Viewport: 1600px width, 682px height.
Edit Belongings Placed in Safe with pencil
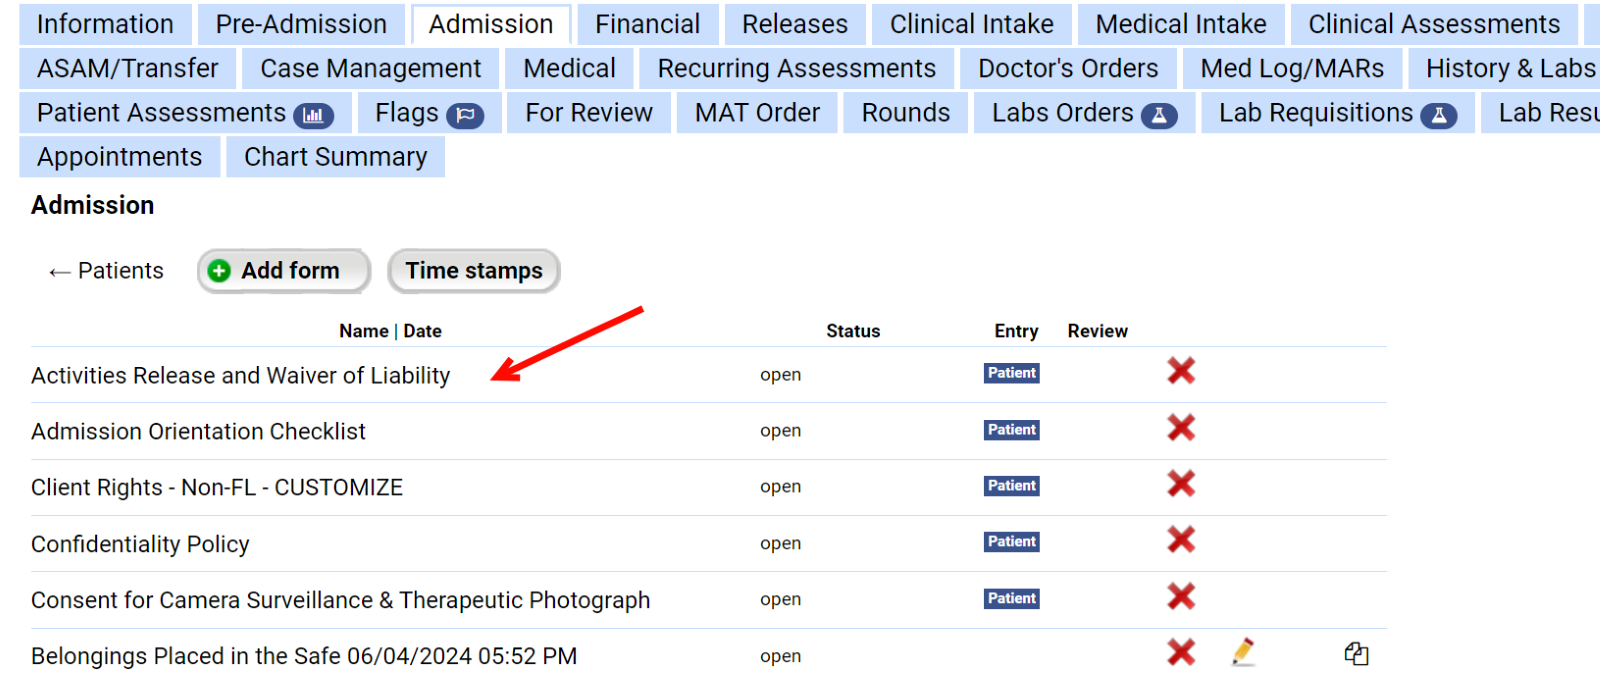tap(1243, 652)
